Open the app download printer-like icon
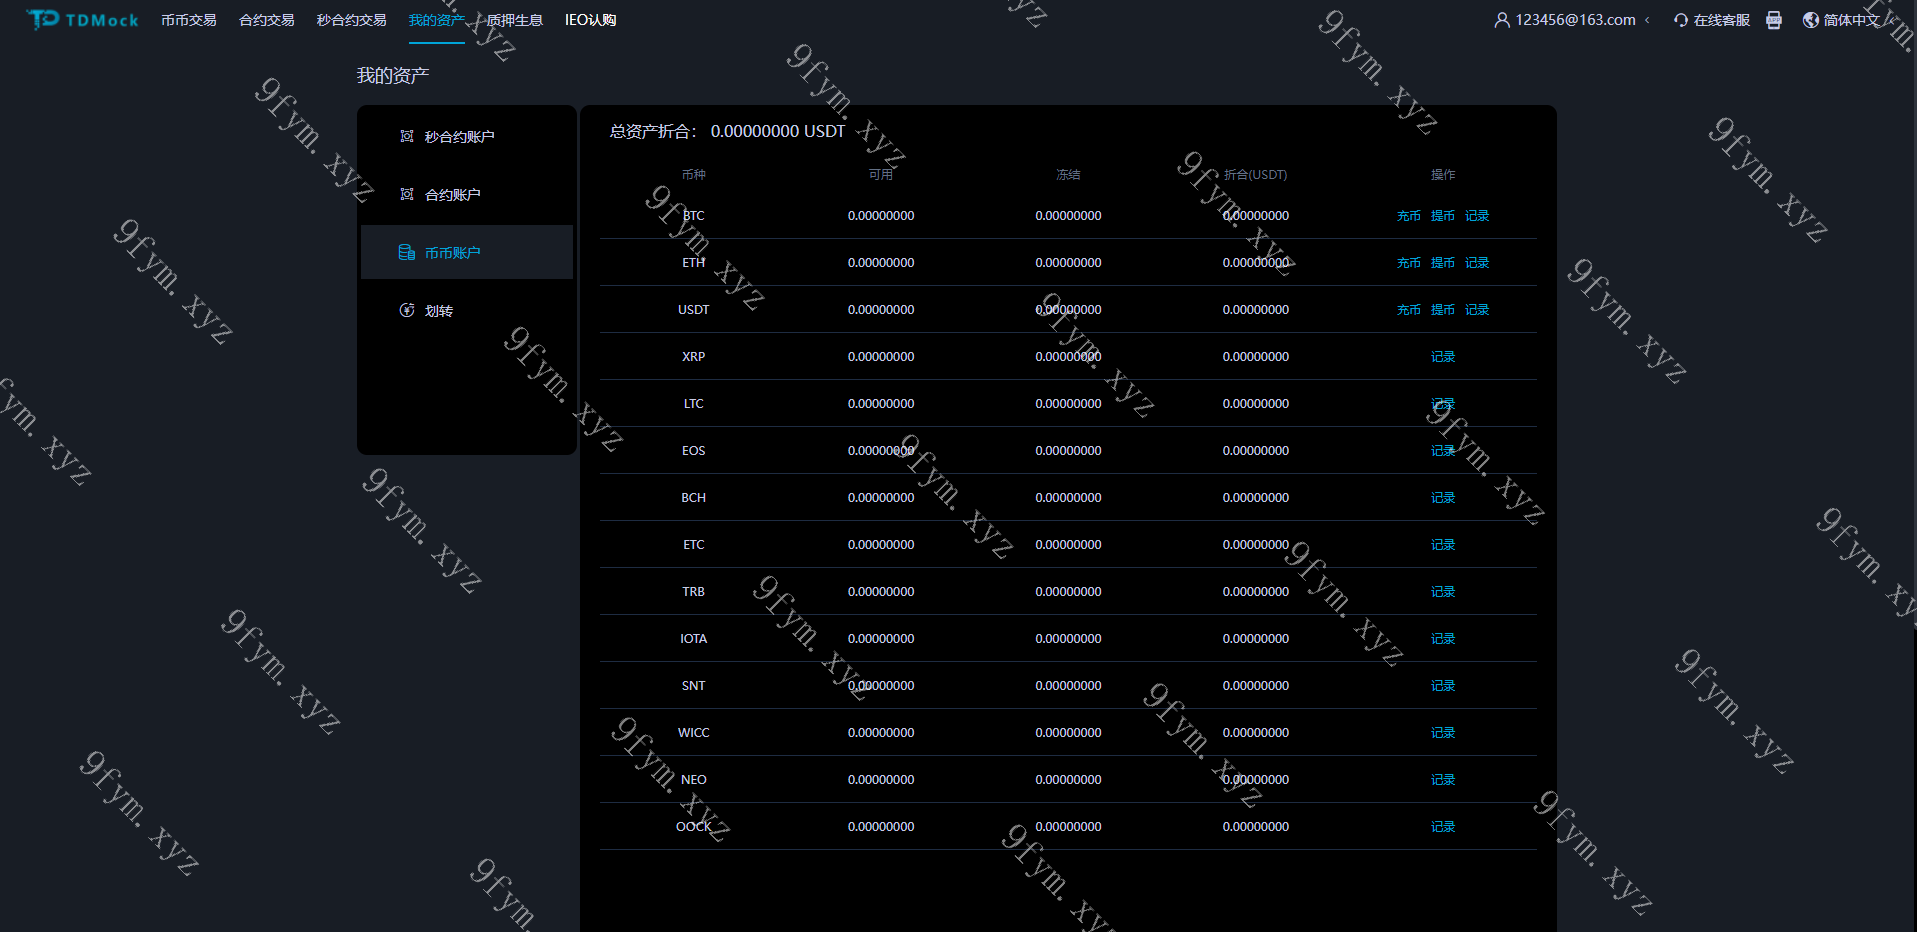The height and width of the screenshot is (932, 1917). (1774, 20)
